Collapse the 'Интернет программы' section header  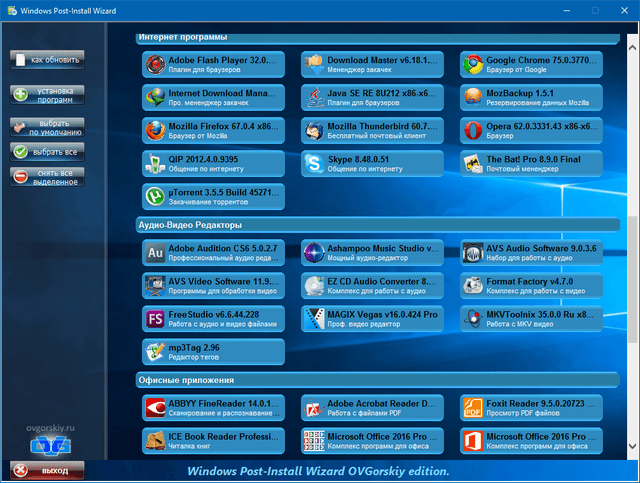point(378,38)
